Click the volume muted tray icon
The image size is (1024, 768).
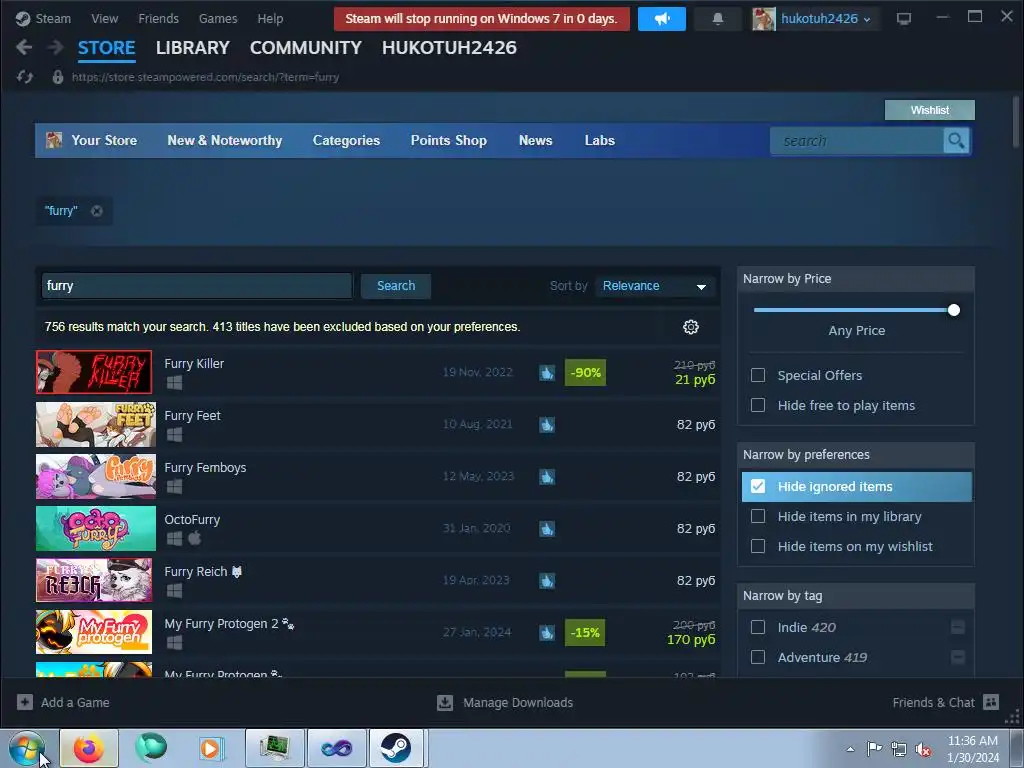(923, 749)
